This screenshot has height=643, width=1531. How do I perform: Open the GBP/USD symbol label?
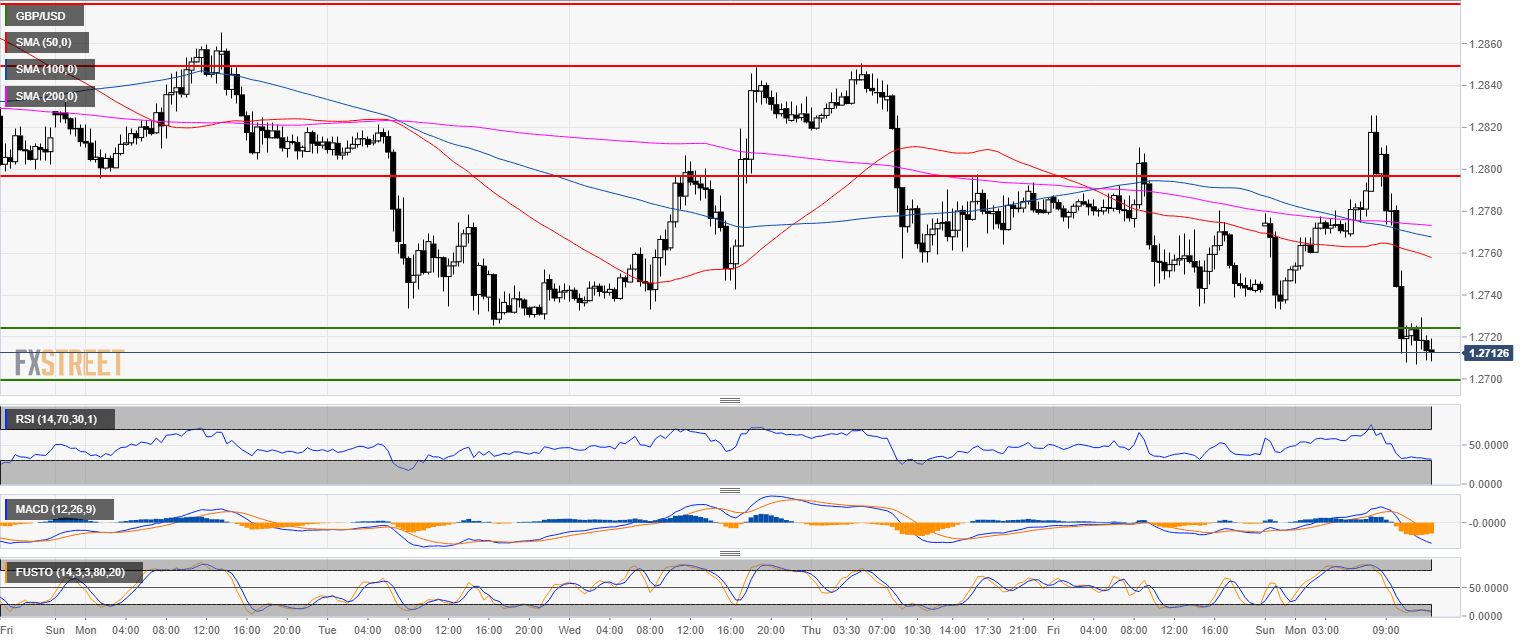pos(41,16)
